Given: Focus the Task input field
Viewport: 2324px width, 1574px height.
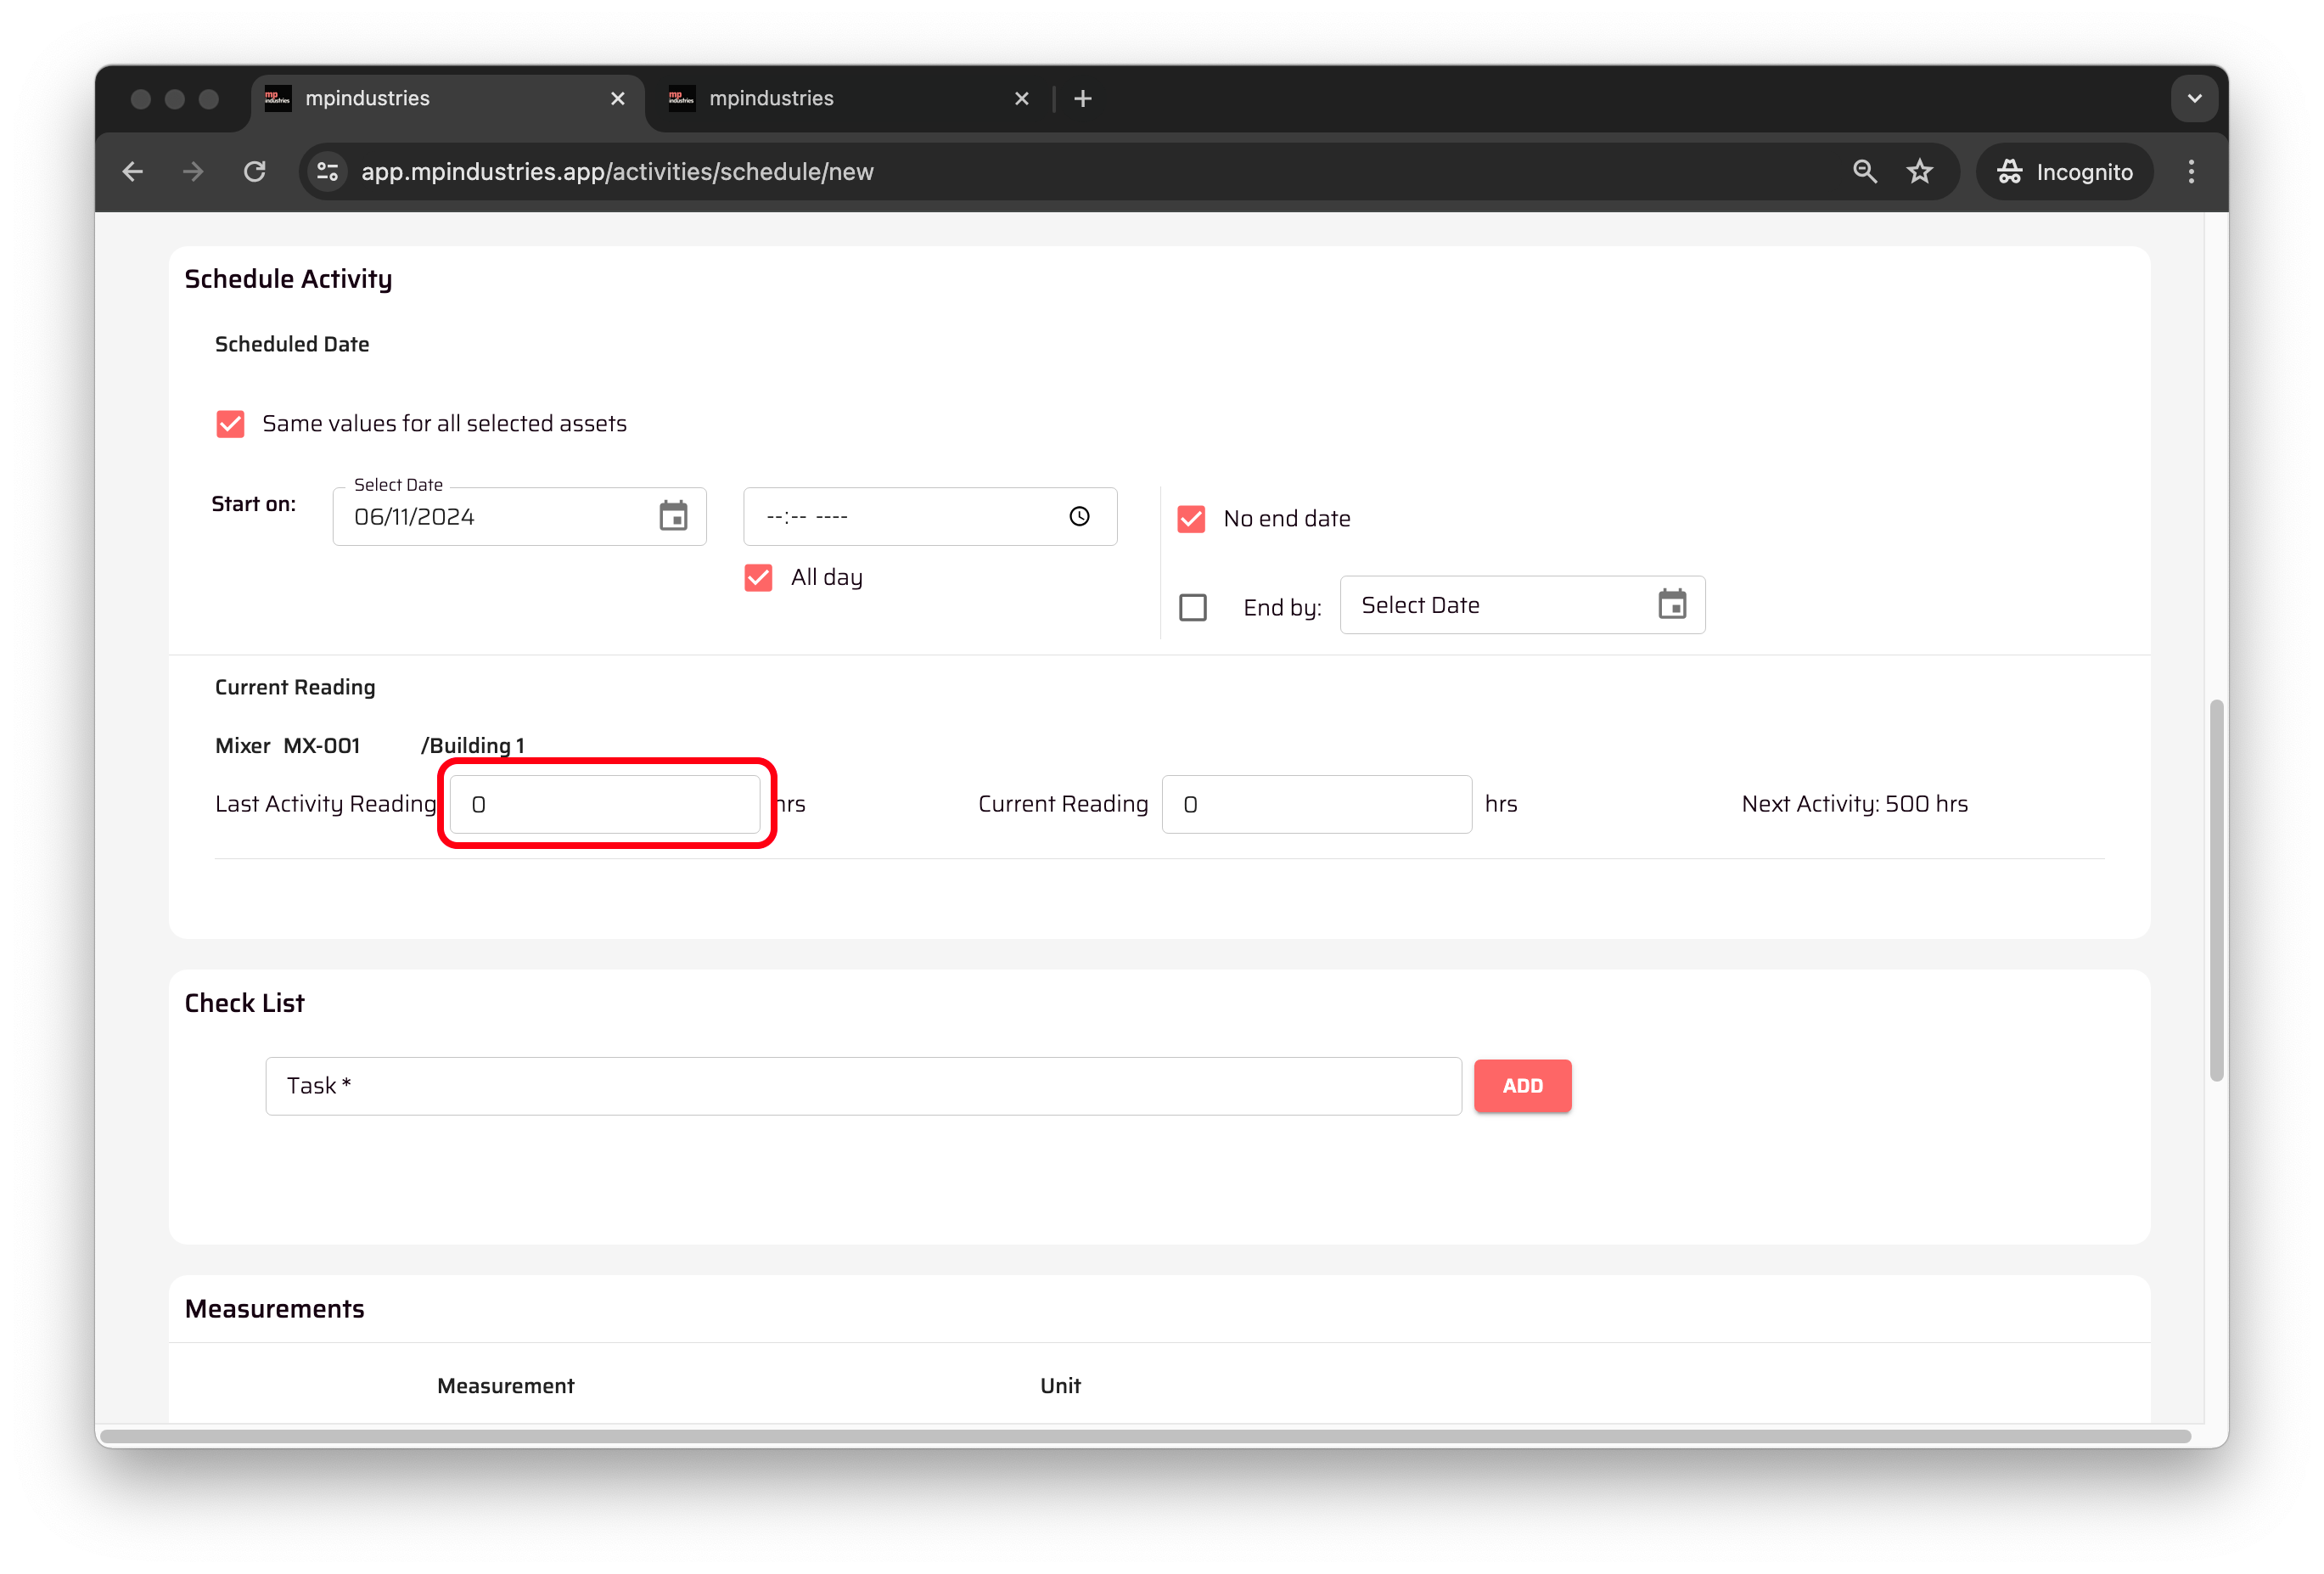Looking at the screenshot, I should (x=862, y=1086).
